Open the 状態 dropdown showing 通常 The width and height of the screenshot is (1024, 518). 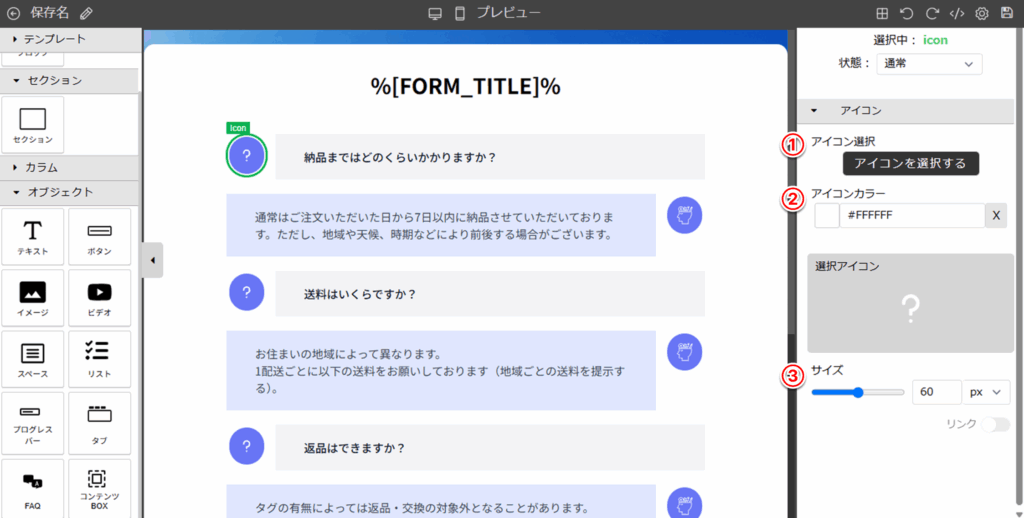[929, 64]
